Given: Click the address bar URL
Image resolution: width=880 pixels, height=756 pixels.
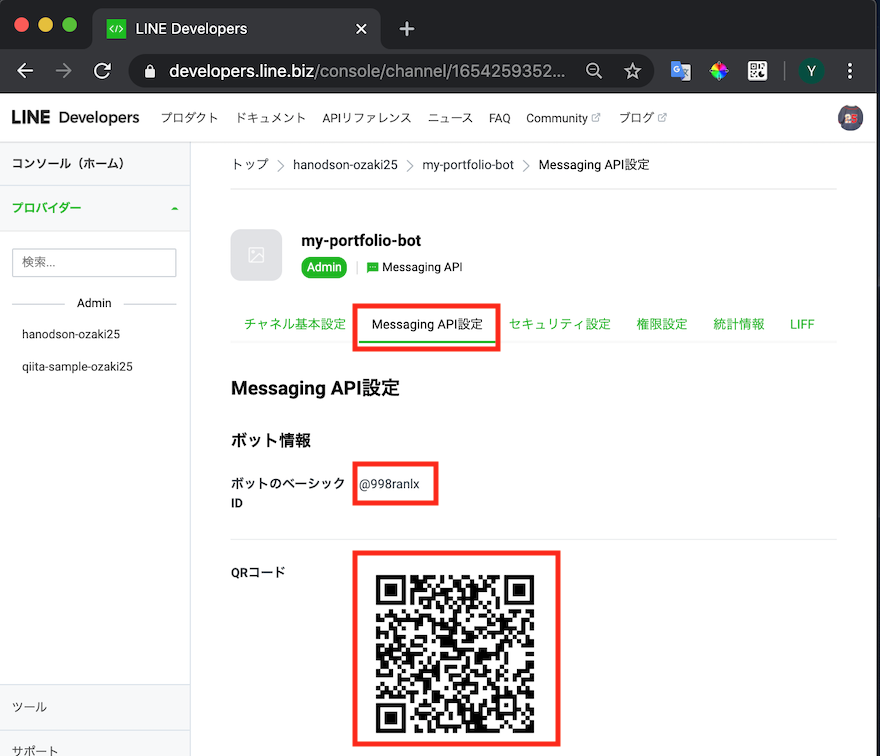Looking at the screenshot, I should coord(367,71).
